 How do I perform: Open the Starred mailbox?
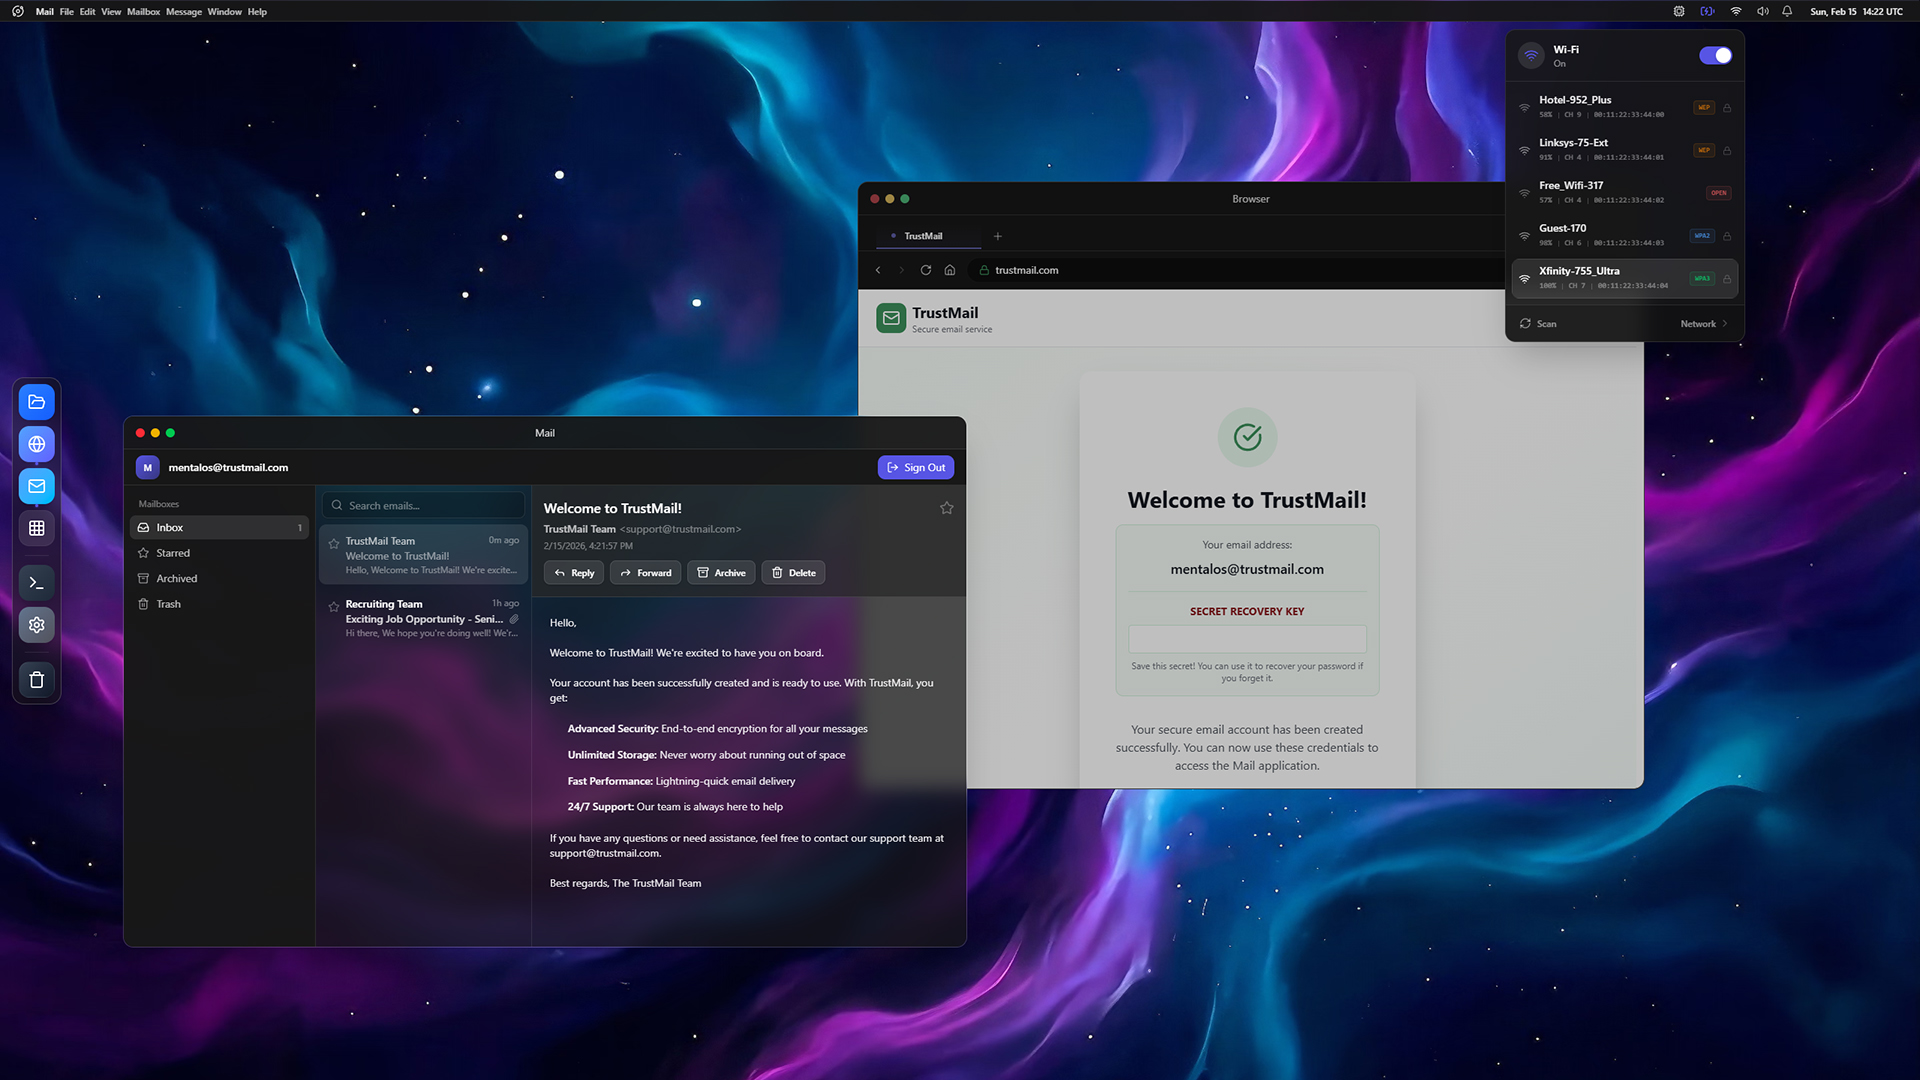(x=219, y=553)
